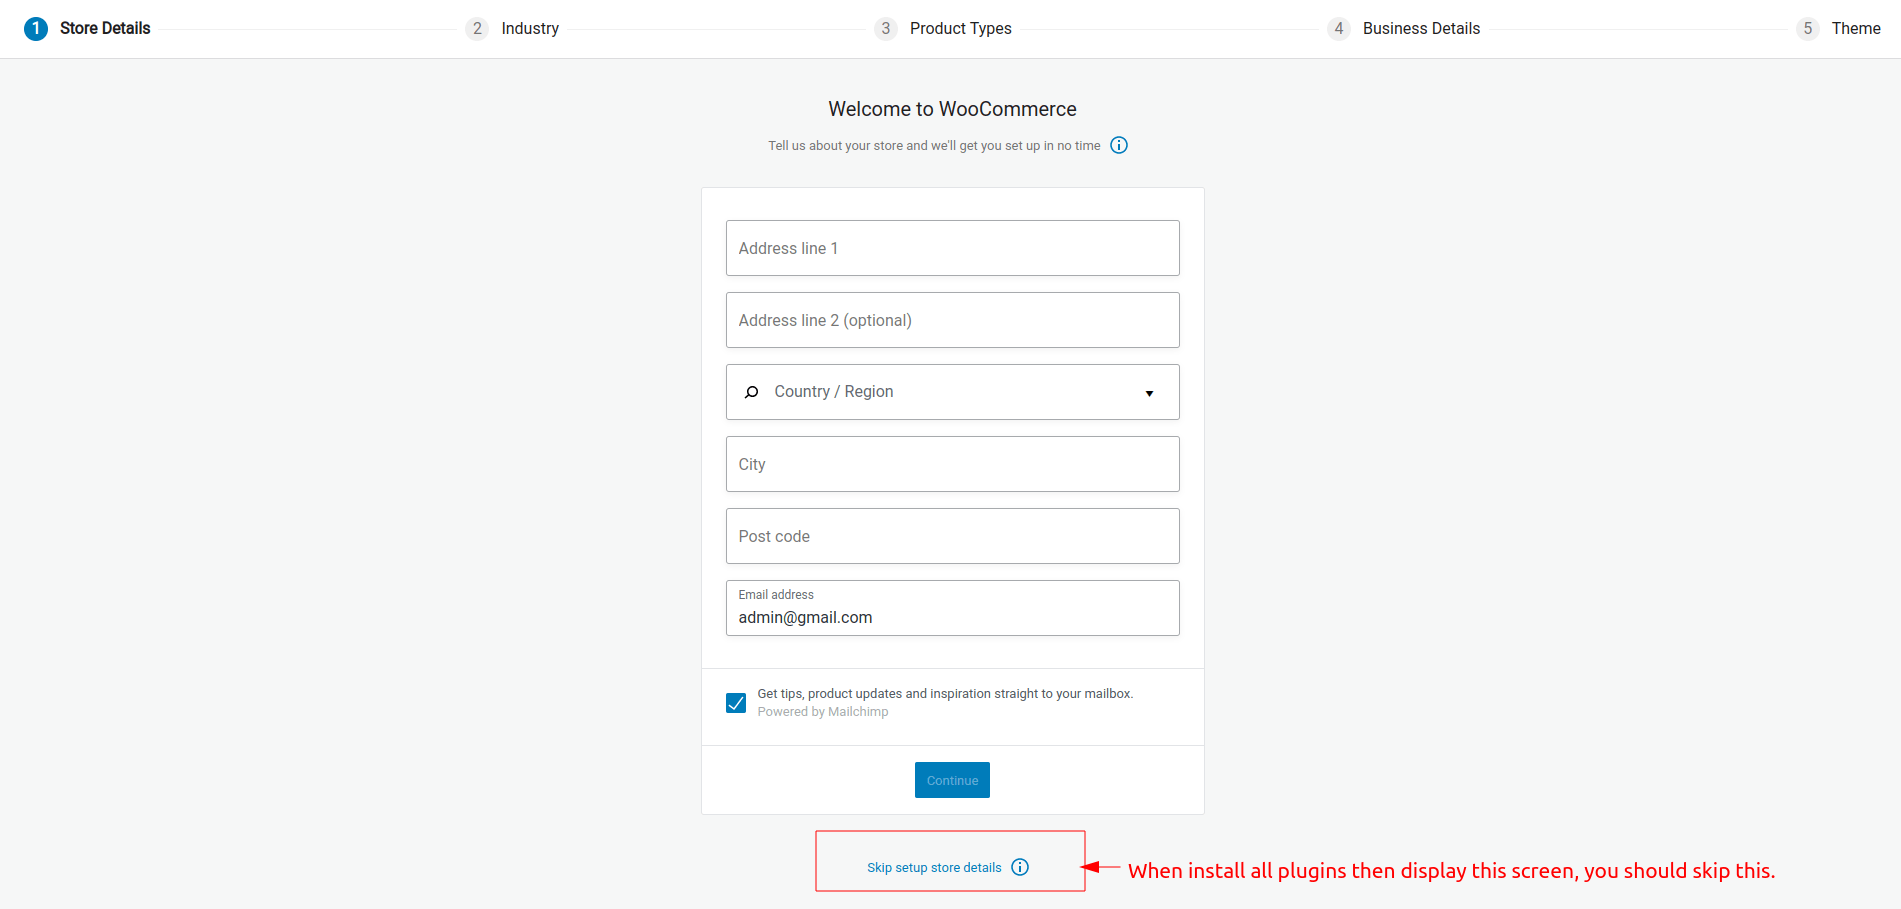
Task: Go to the Product Types step tab
Action: click(960, 28)
